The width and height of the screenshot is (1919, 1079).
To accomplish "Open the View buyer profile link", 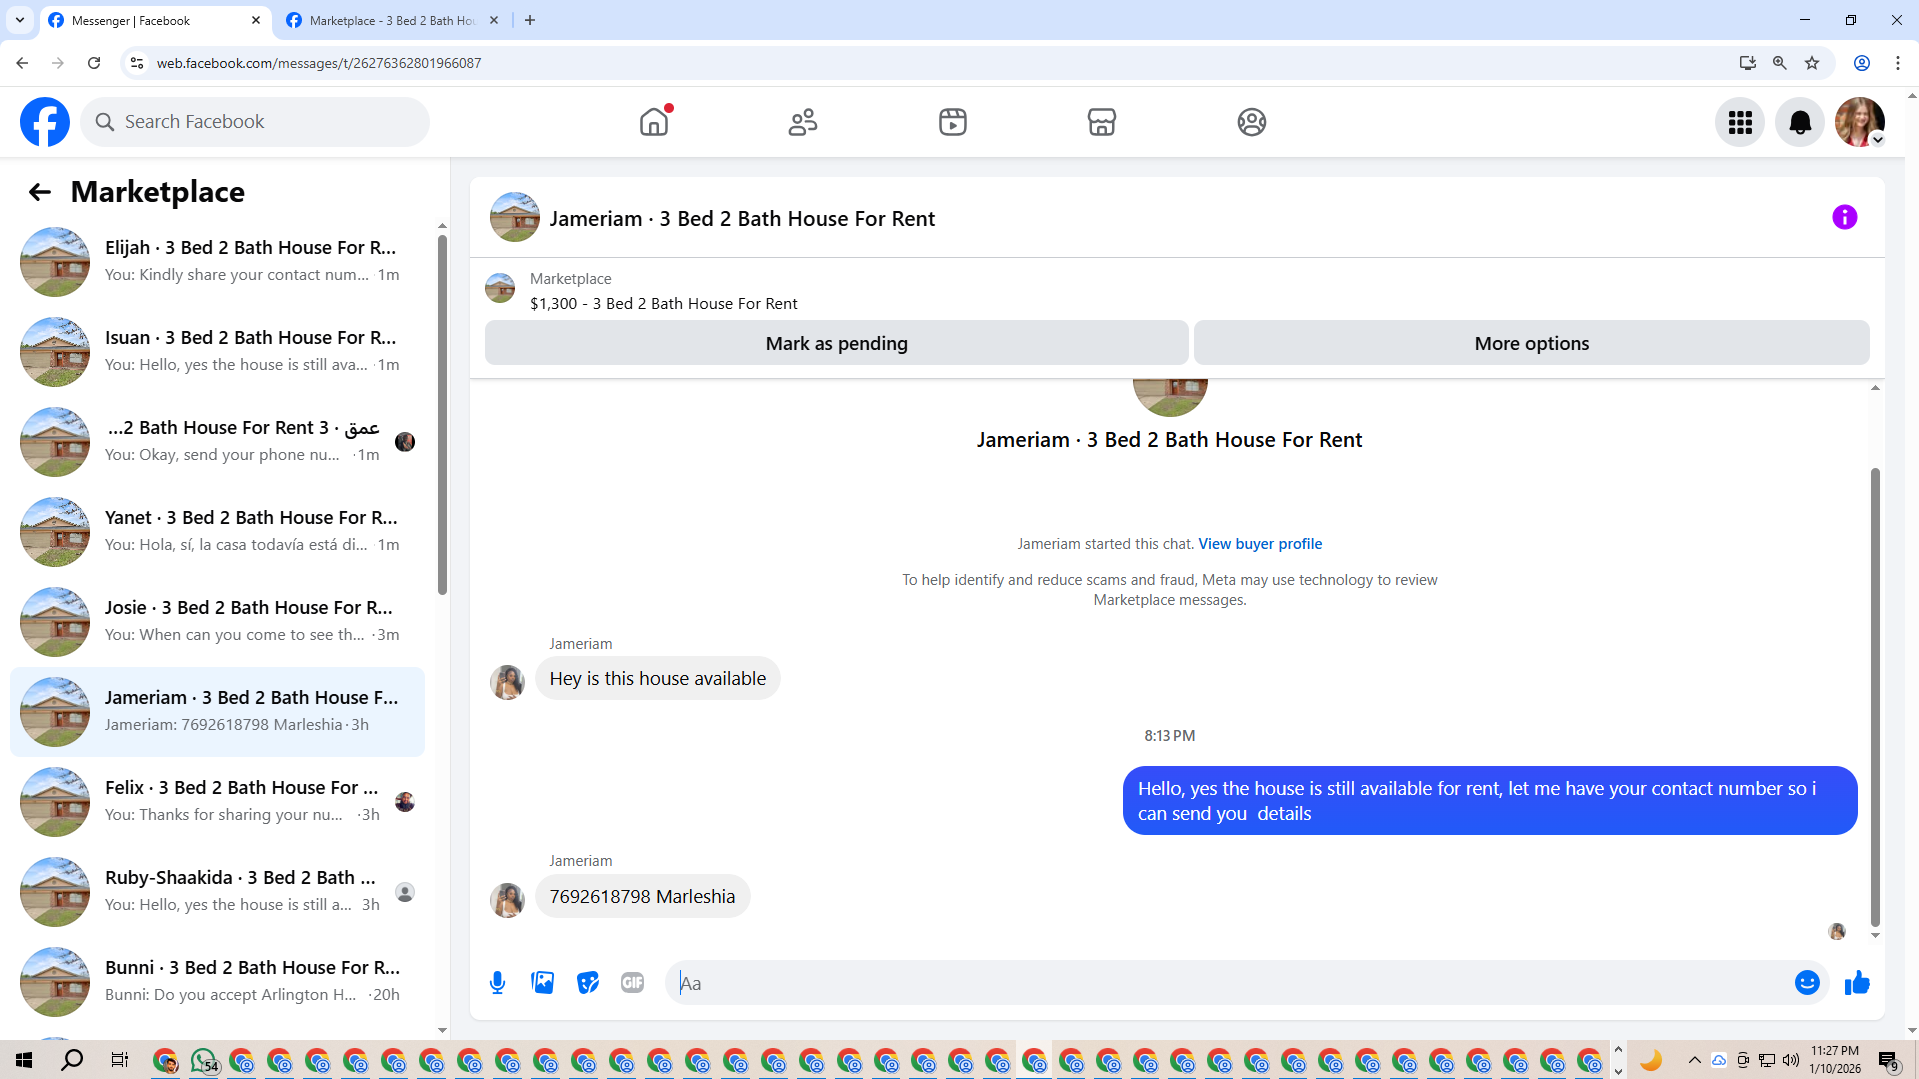I will pos(1260,544).
